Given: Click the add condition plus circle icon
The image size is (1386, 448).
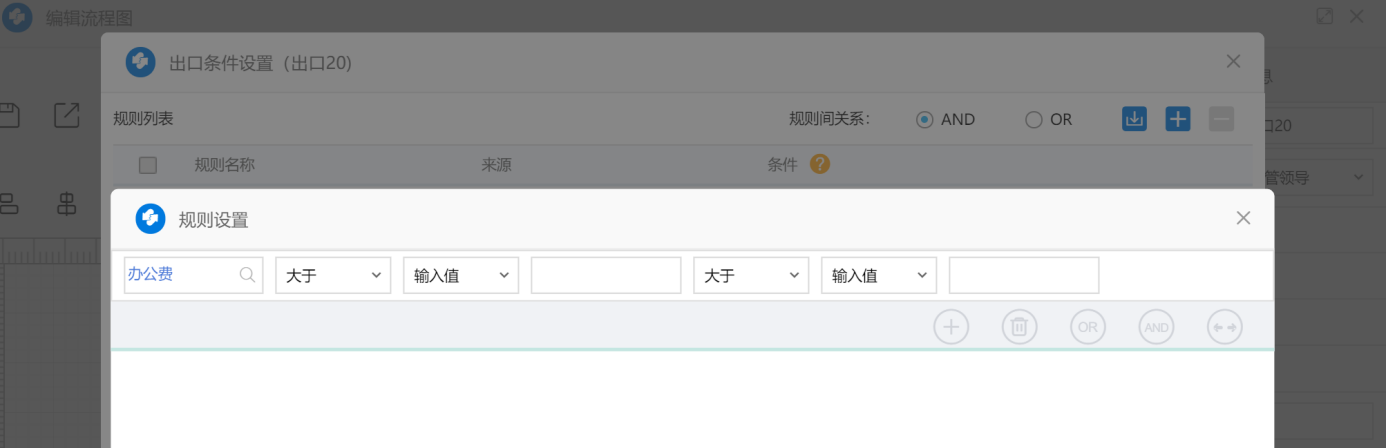Looking at the screenshot, I should 951,327.
